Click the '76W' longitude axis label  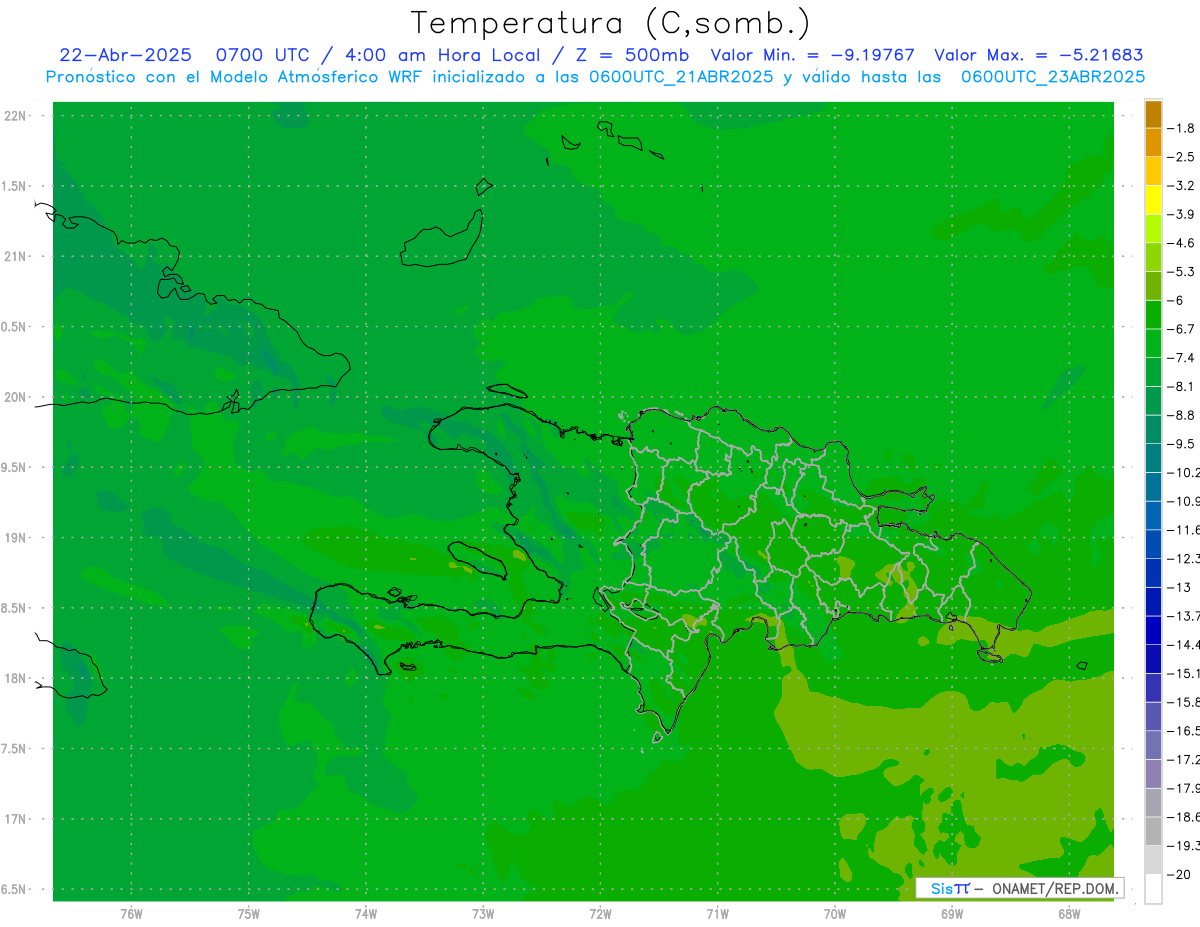131,913
